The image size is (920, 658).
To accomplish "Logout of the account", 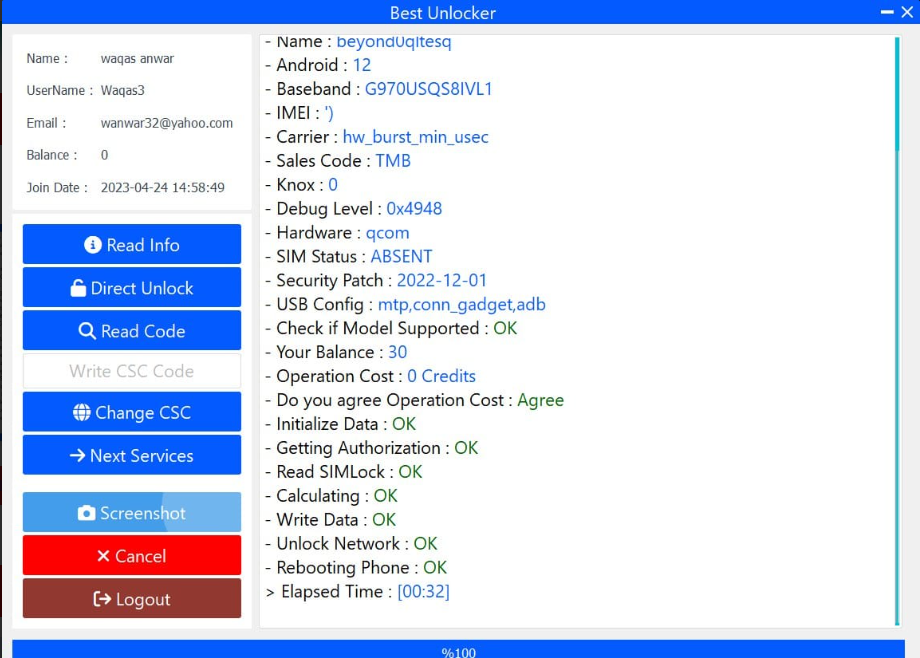I will [132, 598].
